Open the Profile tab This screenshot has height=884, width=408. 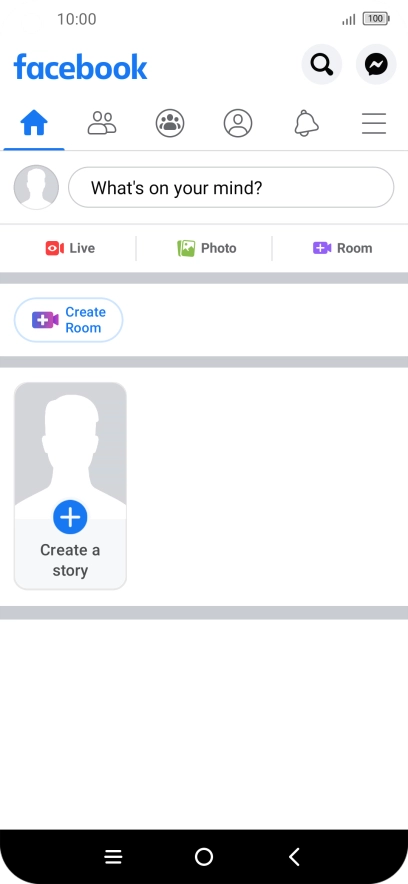click(238, 123)
